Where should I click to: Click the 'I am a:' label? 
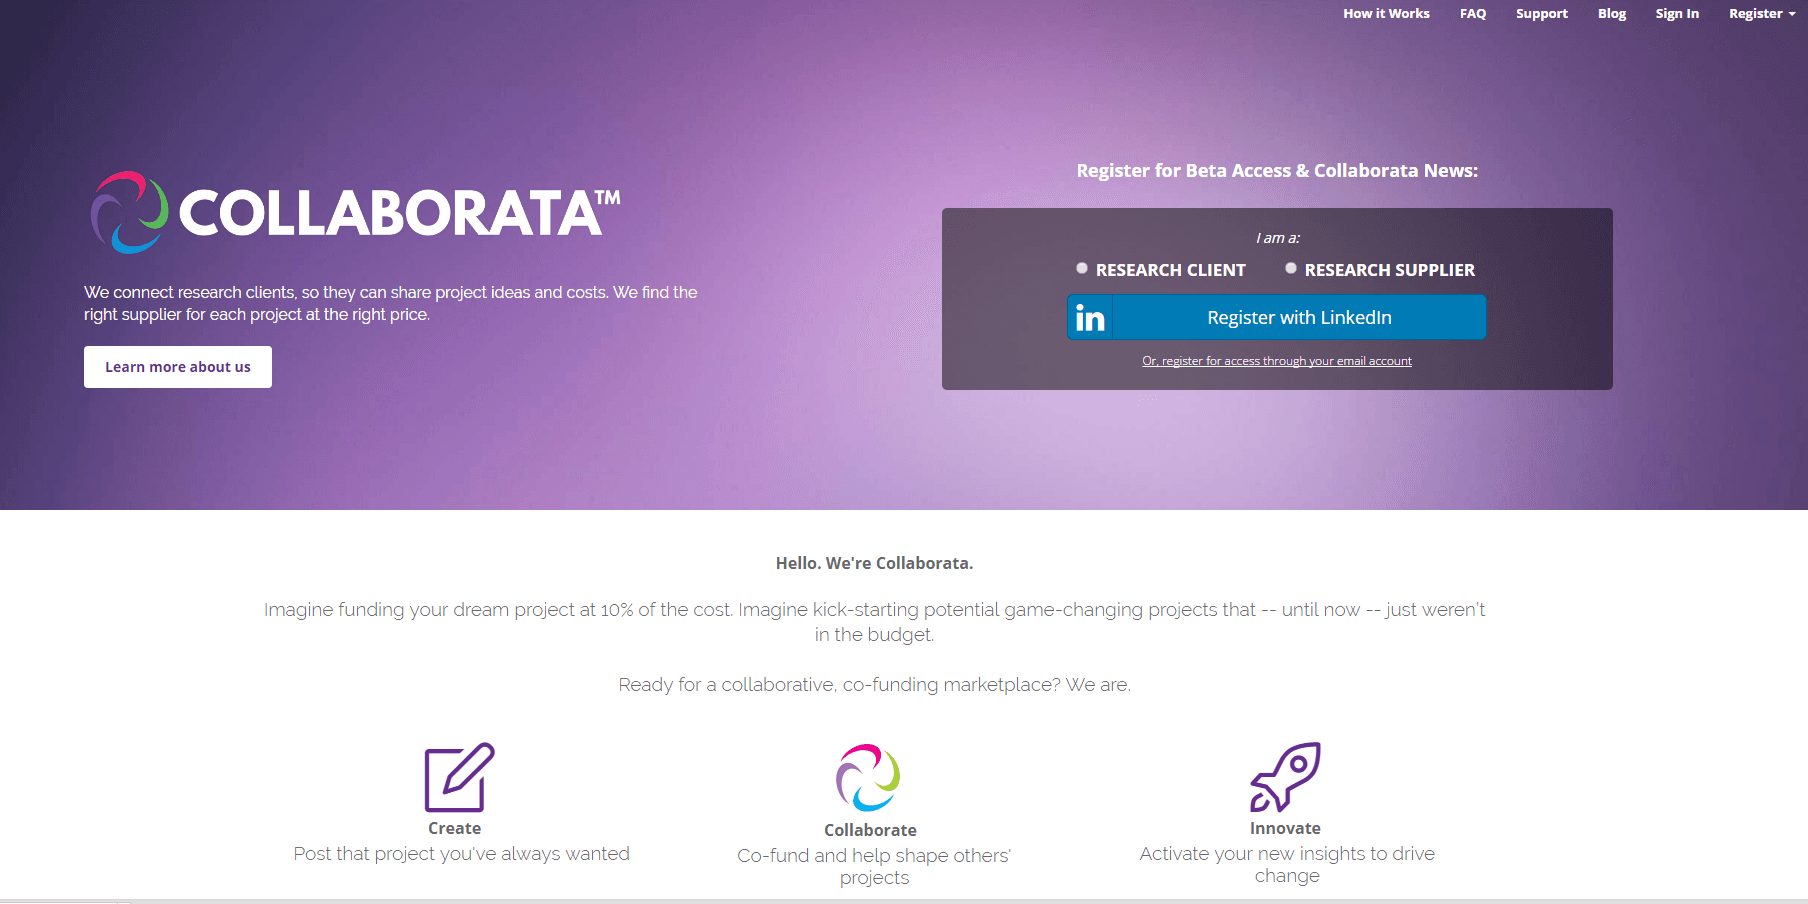(1278, 238)
